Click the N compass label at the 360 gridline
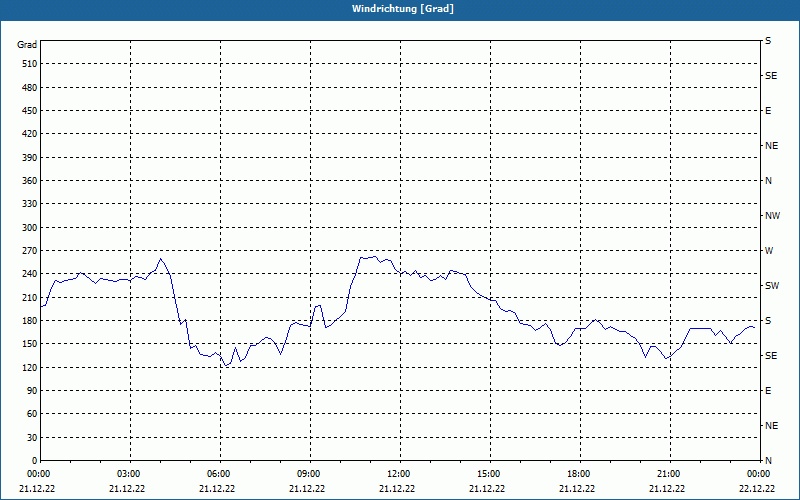The width and height of the screenshot is (800, 500). (x=768, y=181)
